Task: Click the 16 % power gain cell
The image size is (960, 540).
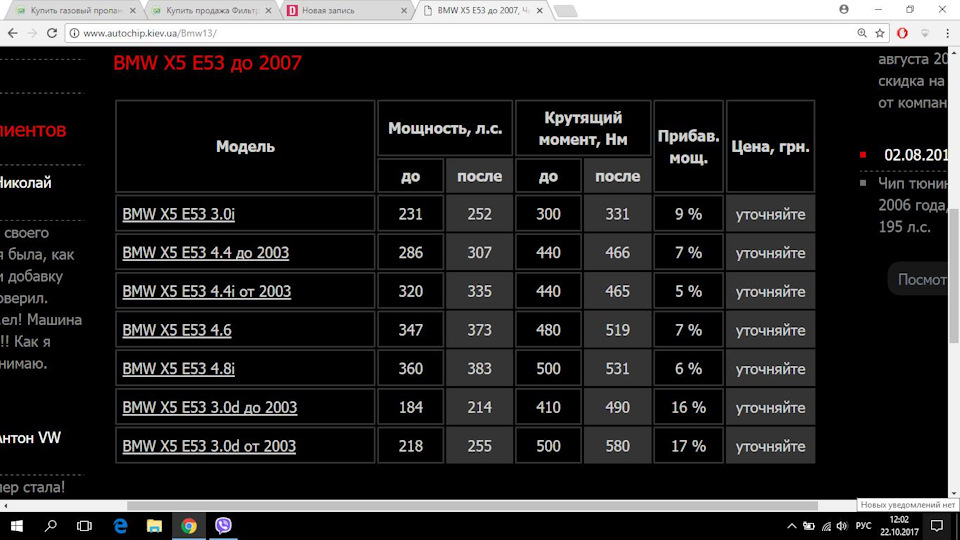Action: pos(688,407)
